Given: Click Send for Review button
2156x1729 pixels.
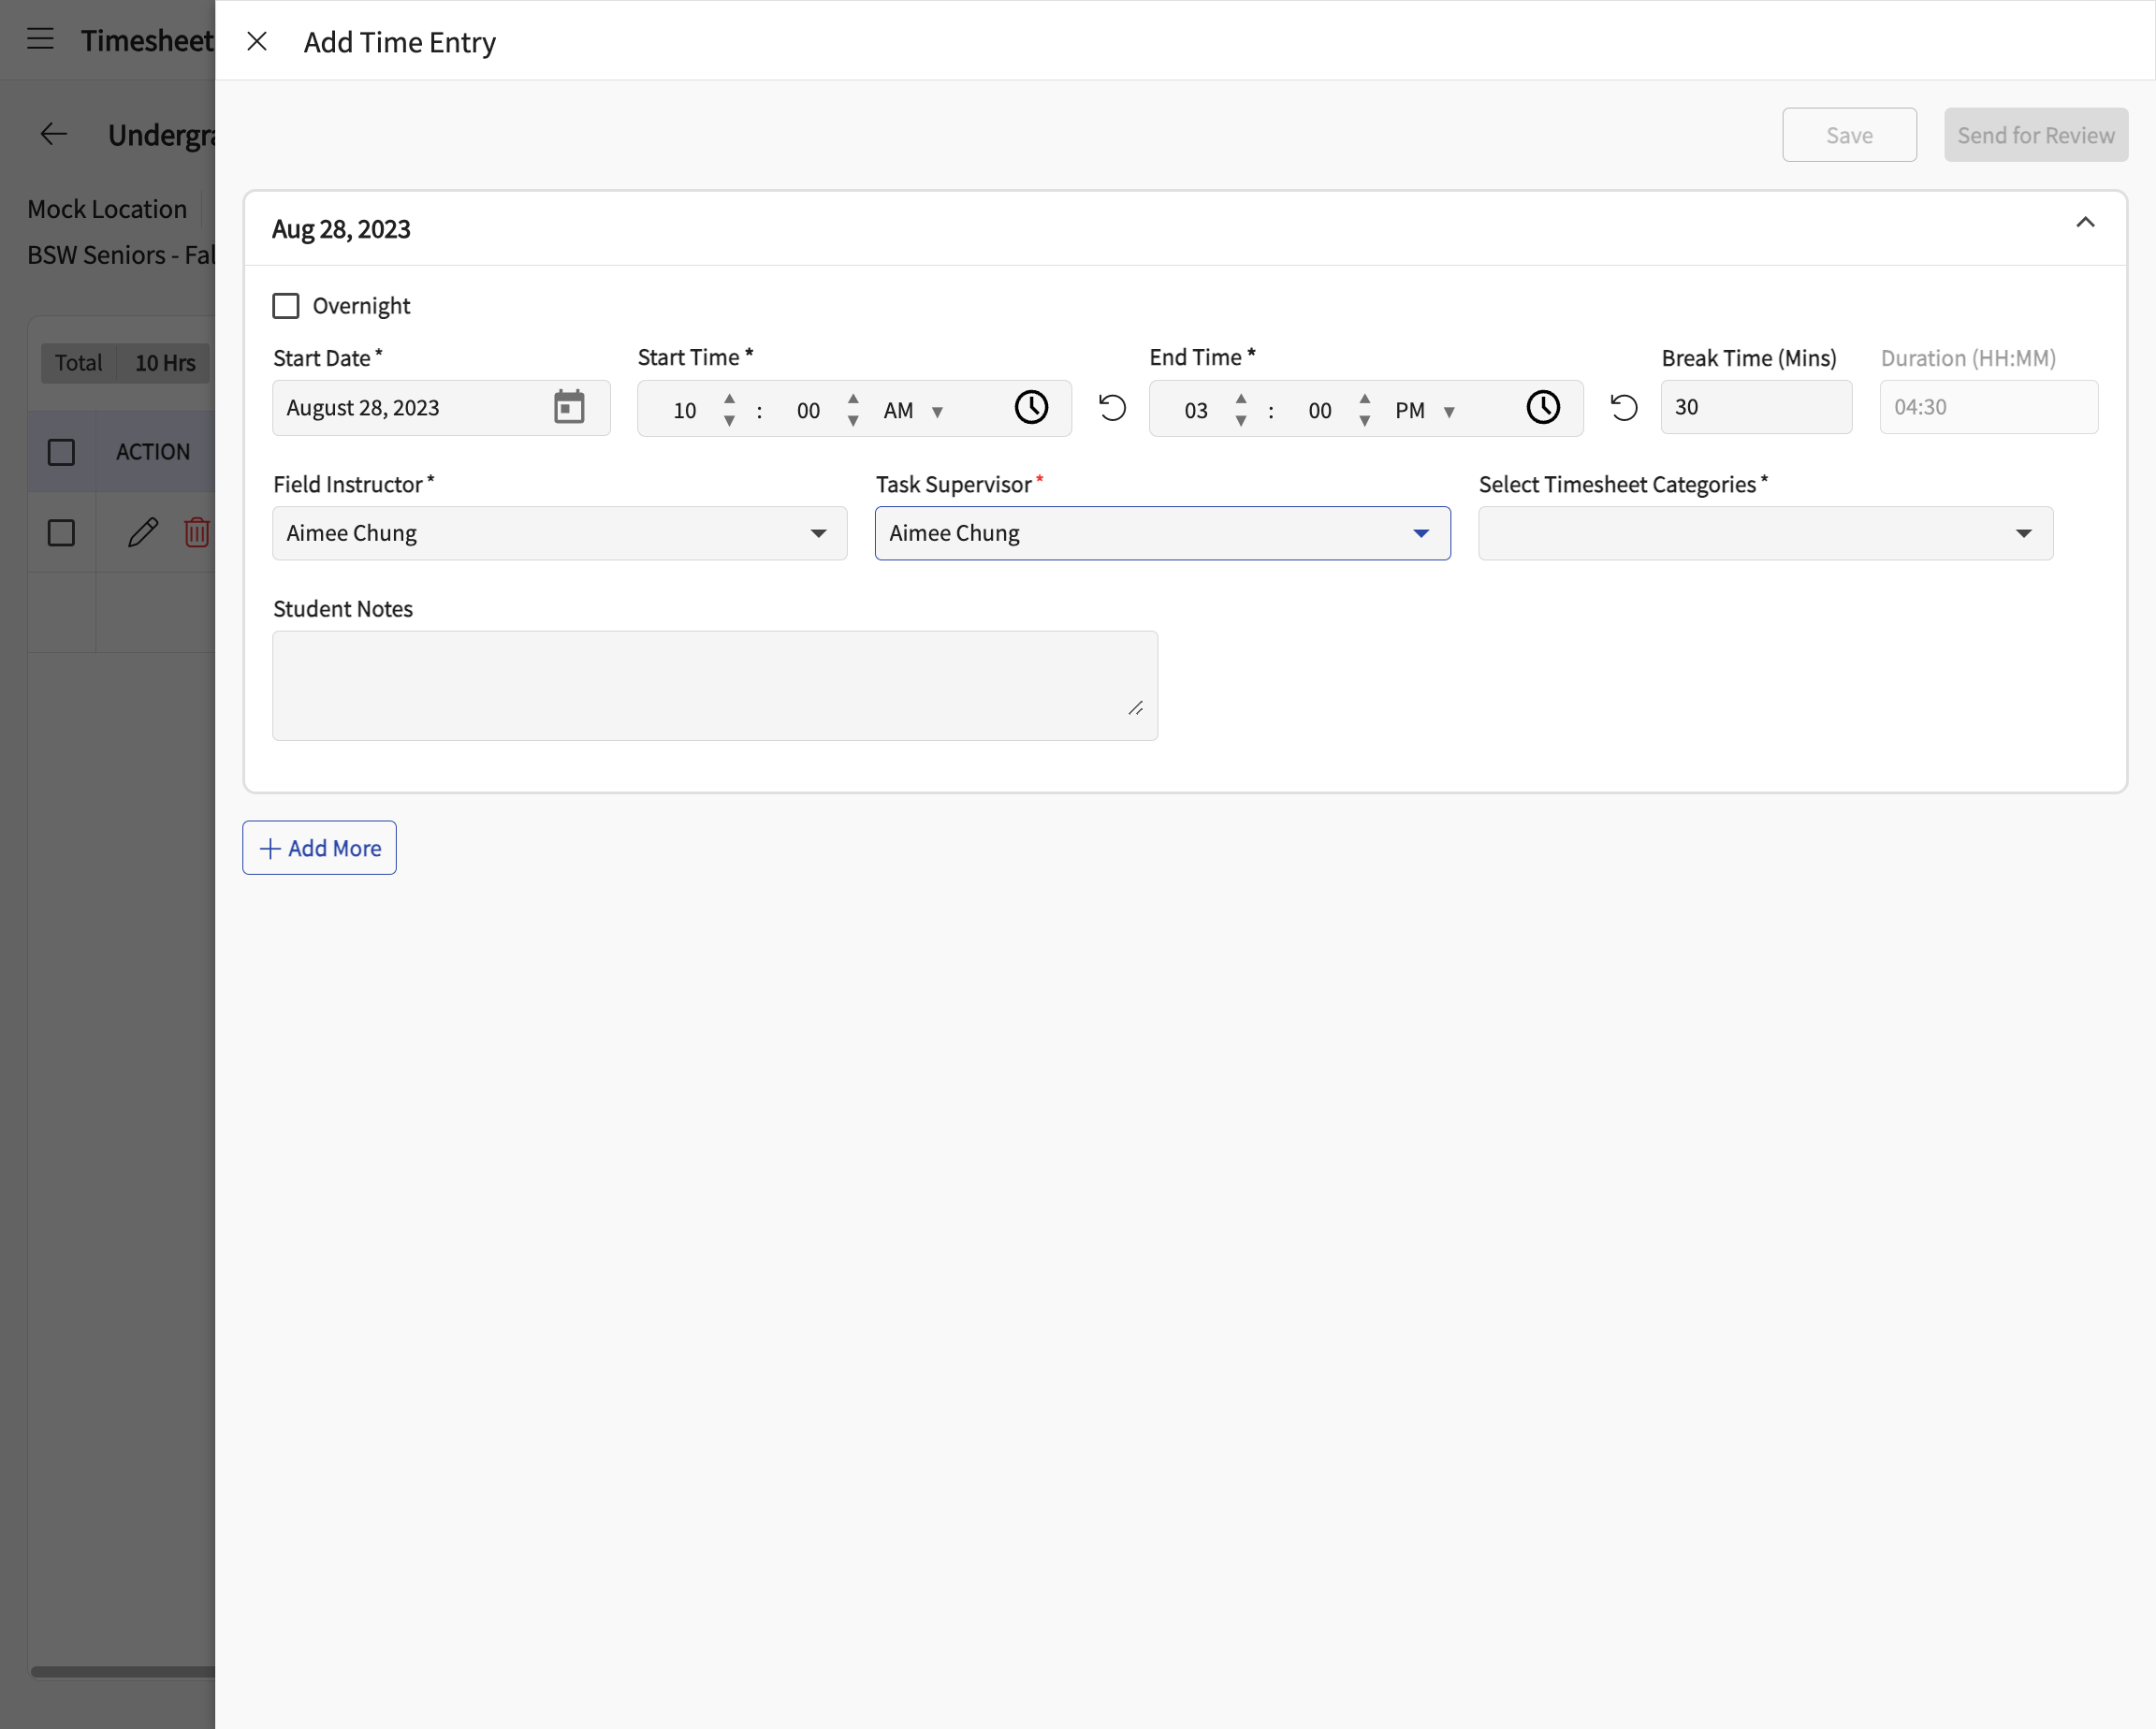Looking at the screenshot, I should [x=2036, y=135].
